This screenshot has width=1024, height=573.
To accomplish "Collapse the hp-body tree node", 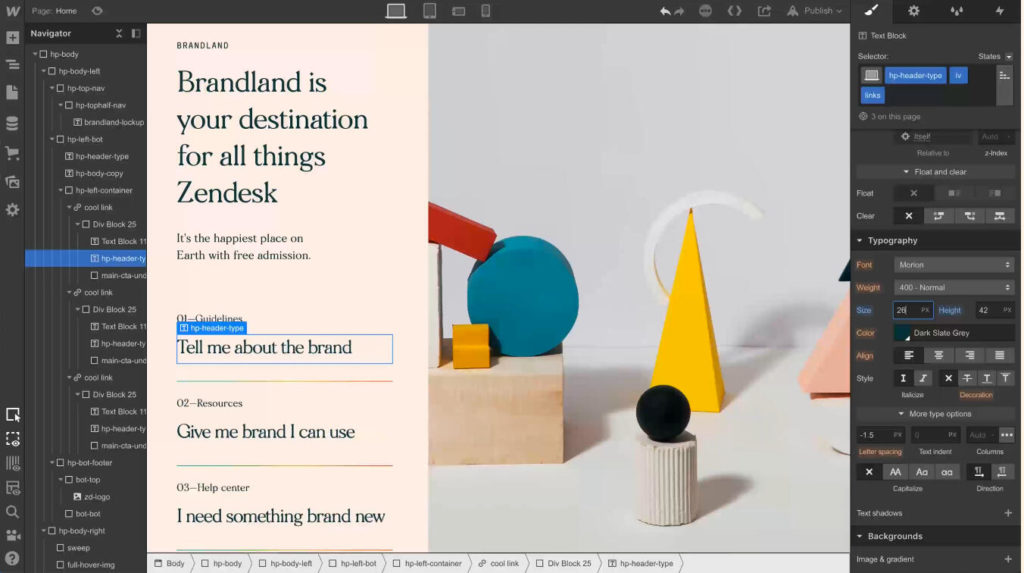I will coord(35,54).
